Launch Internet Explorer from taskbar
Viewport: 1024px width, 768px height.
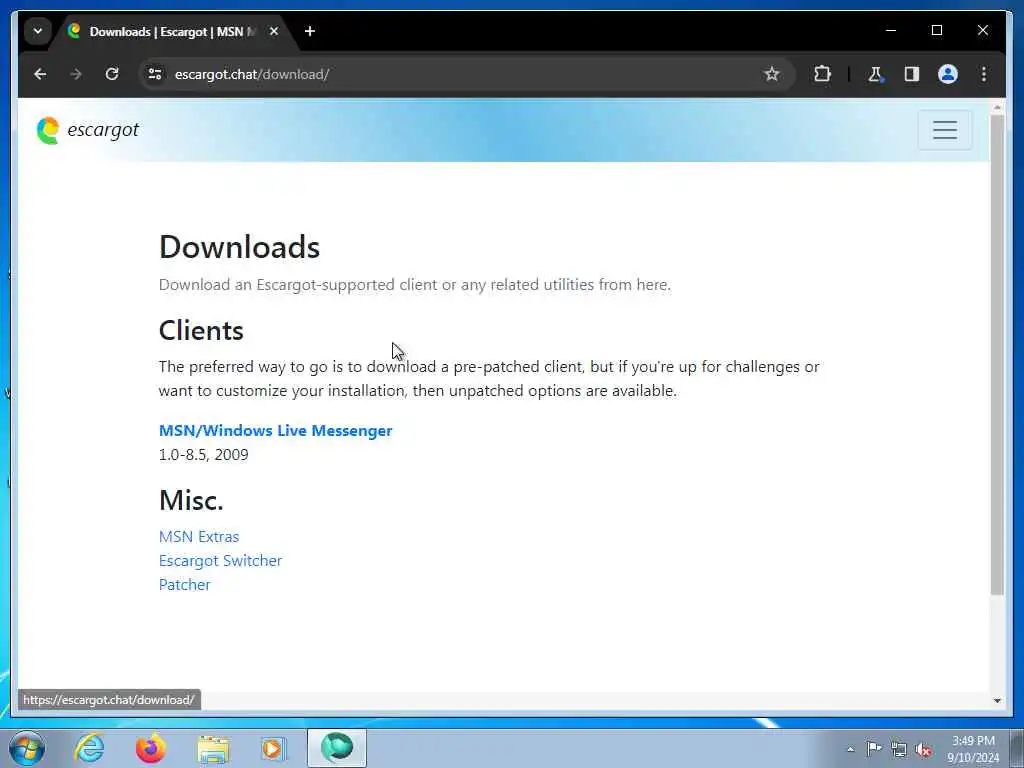pyautogui.click(x=89, y=748)
